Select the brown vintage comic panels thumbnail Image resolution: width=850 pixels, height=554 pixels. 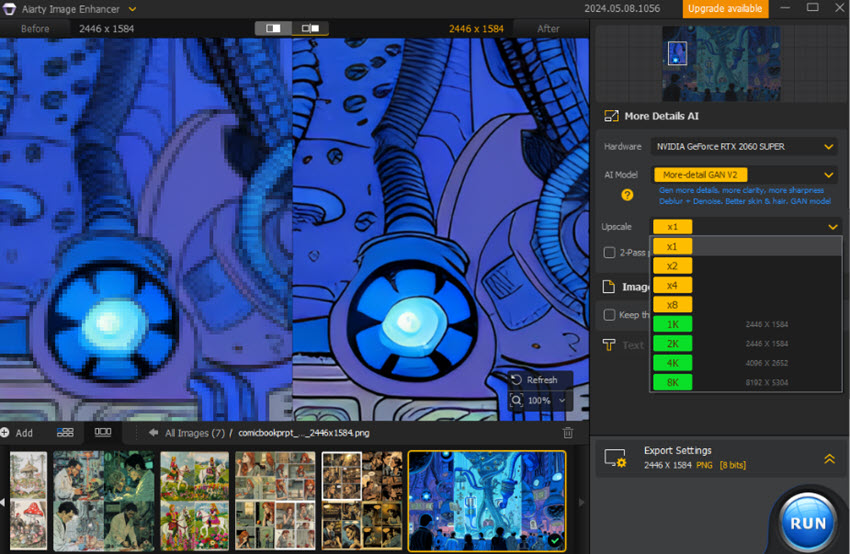coord(362,500)
